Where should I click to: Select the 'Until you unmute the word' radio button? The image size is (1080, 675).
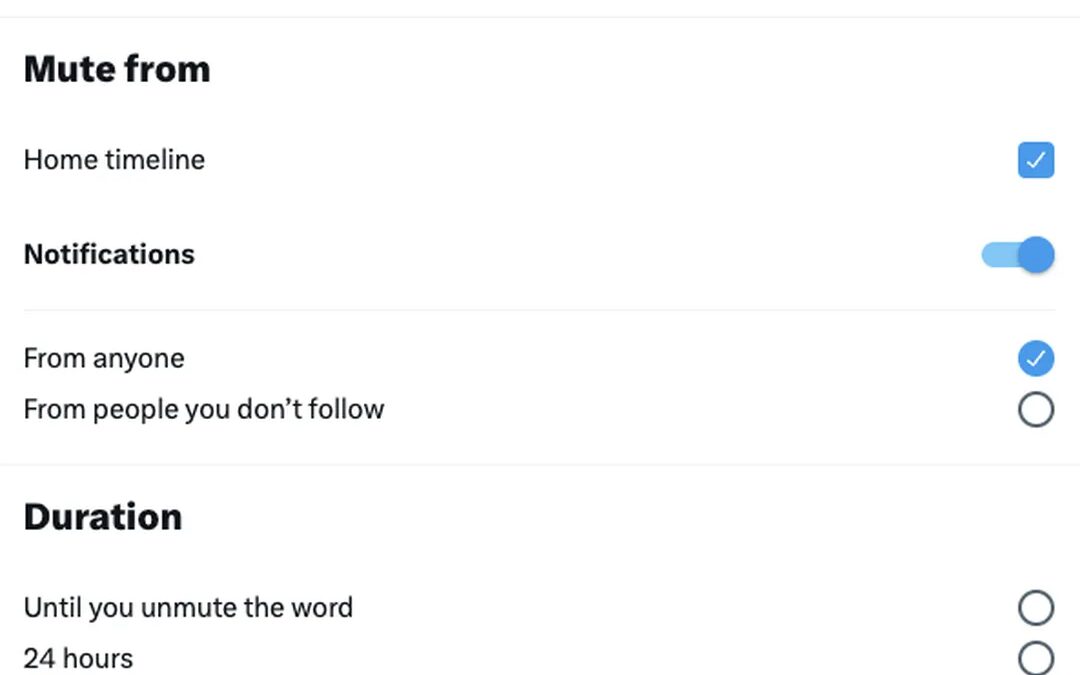[1036, 607]
